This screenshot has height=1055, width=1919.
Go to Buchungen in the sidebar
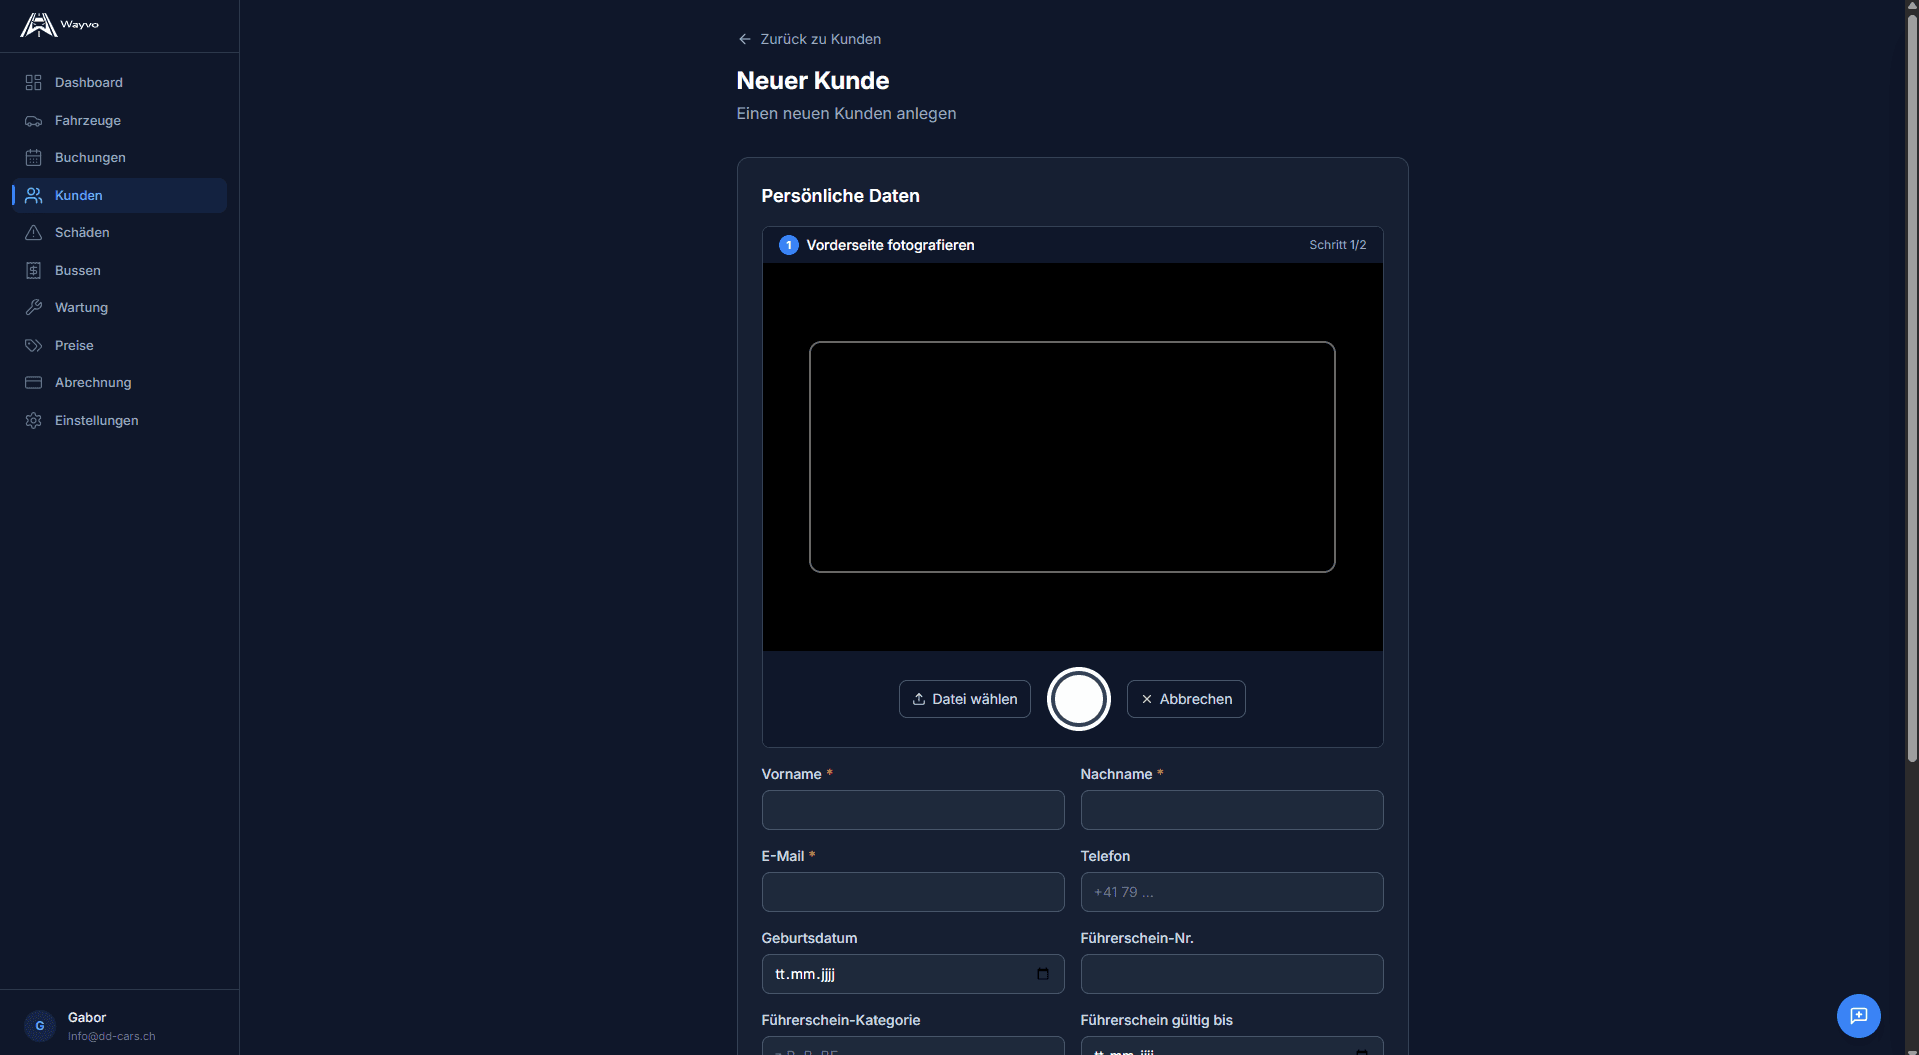pyautogui.click(x=90, y=158)
